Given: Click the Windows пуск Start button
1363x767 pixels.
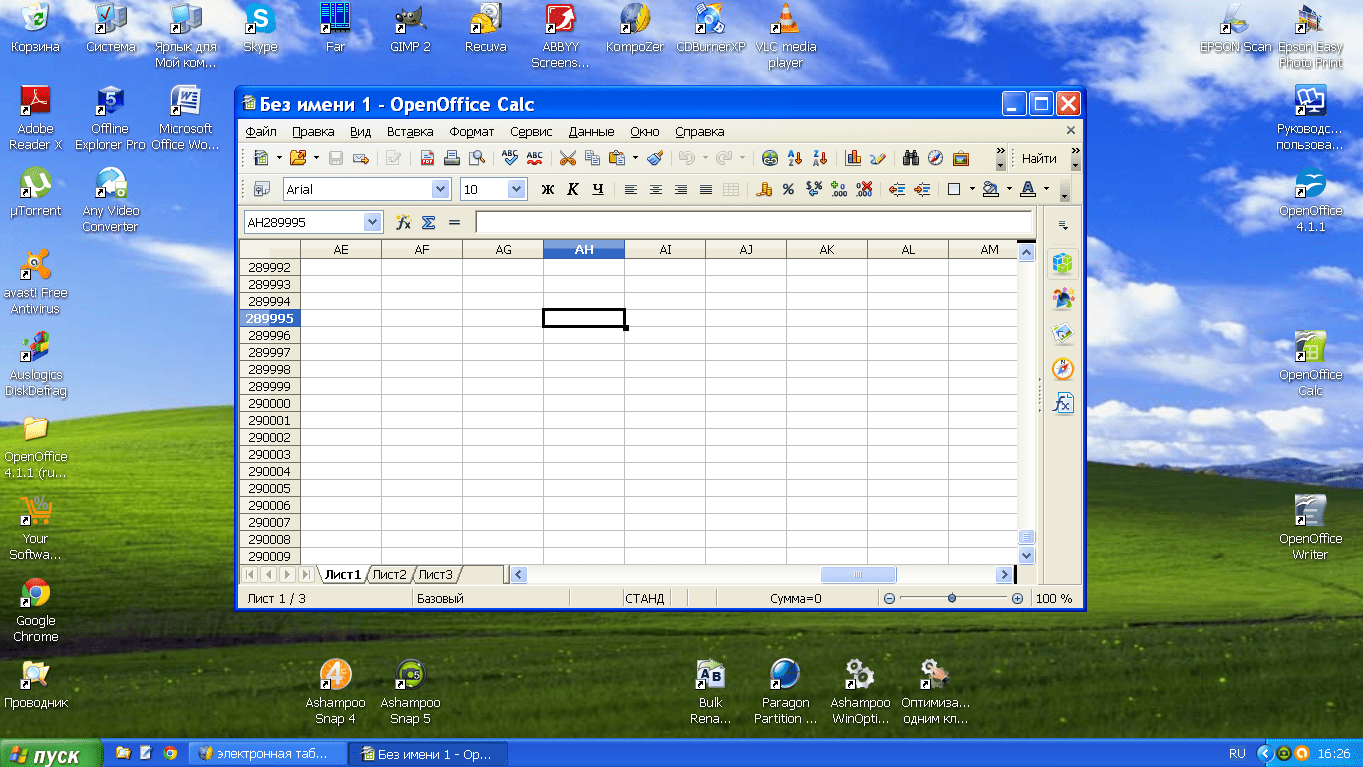Looking at the screenshot, I should tap(51, 754).
